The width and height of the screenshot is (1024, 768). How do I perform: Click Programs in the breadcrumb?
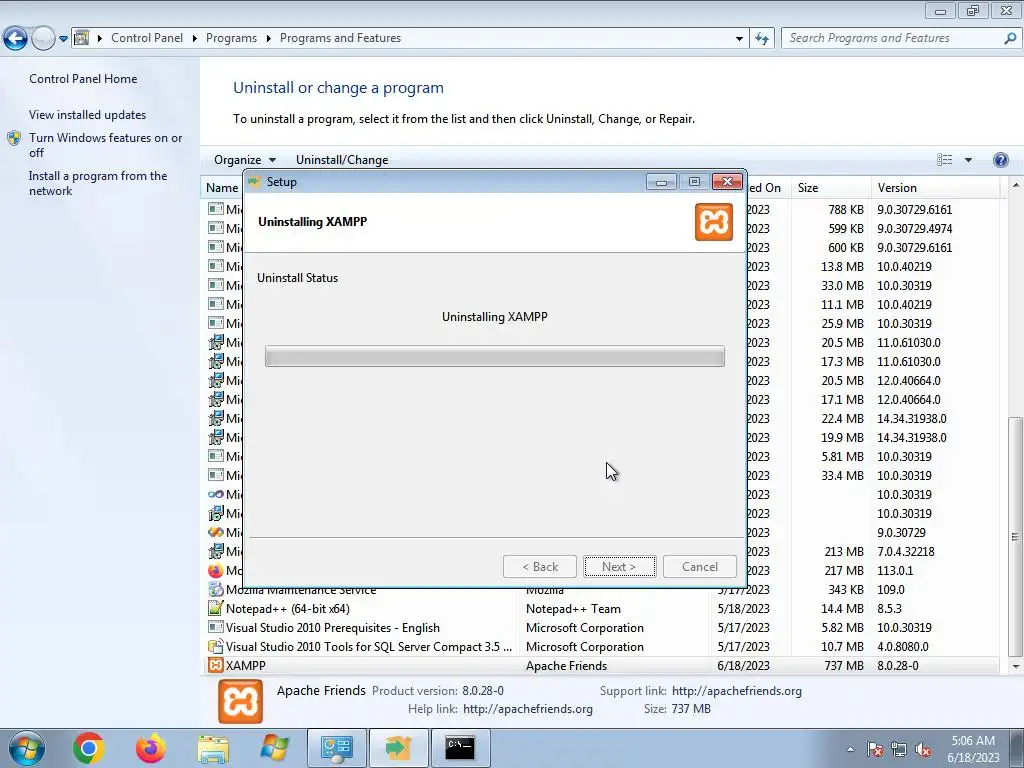pos(231,38)
